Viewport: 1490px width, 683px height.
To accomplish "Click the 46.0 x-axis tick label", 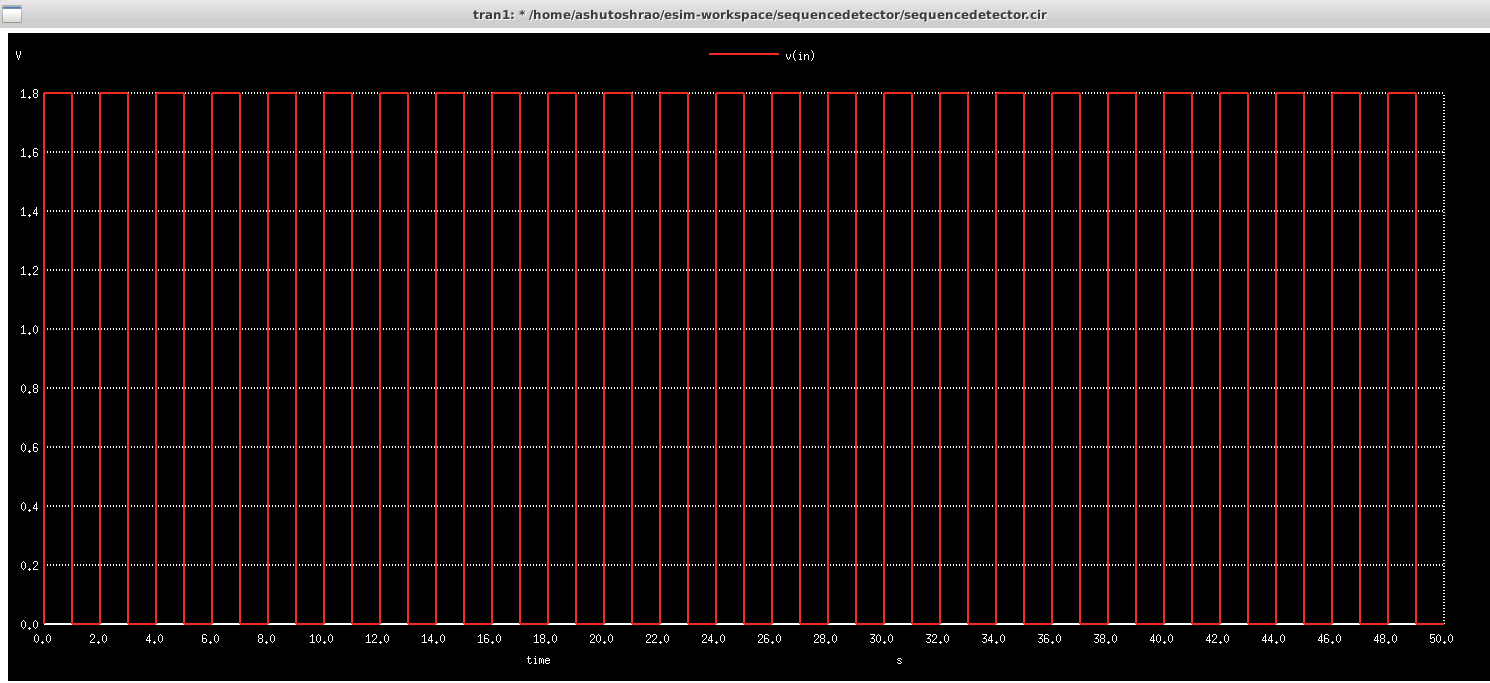I will 1329,638.
